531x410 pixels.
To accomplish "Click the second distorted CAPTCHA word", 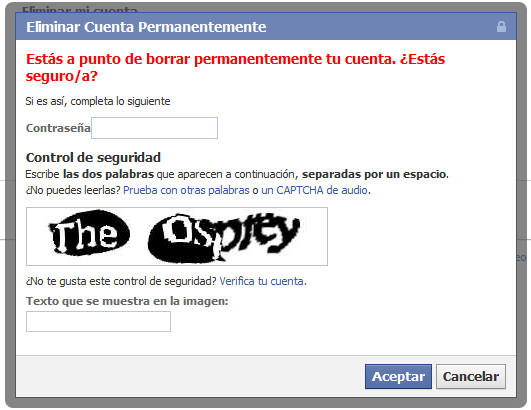I will pyautogui.click(x=224, y=238).
